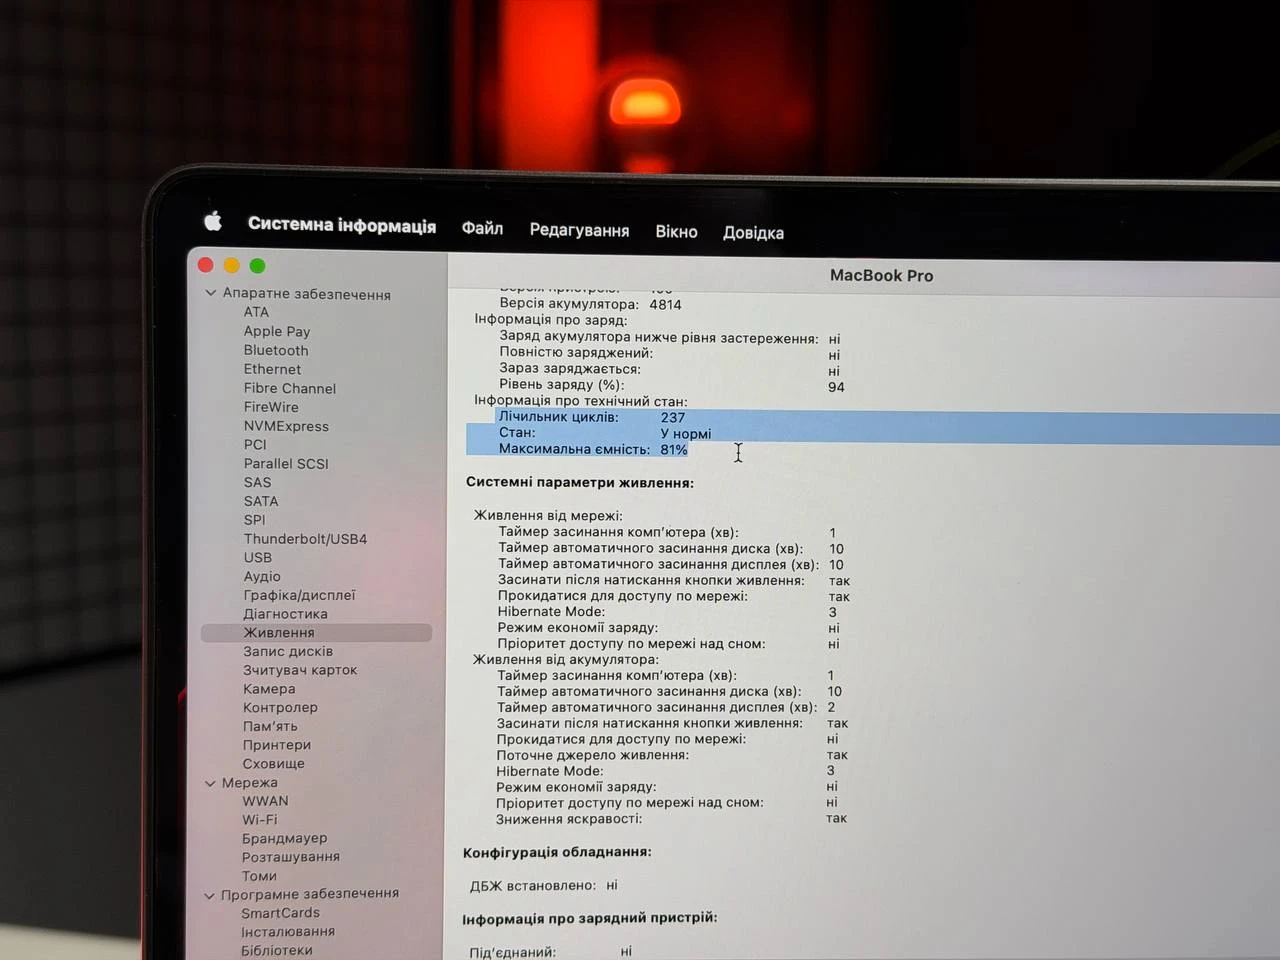Click the highlighted Максимальна ємність line
Screen dimensions: 1280x960
pyautogui.click(x=593, y=449)
